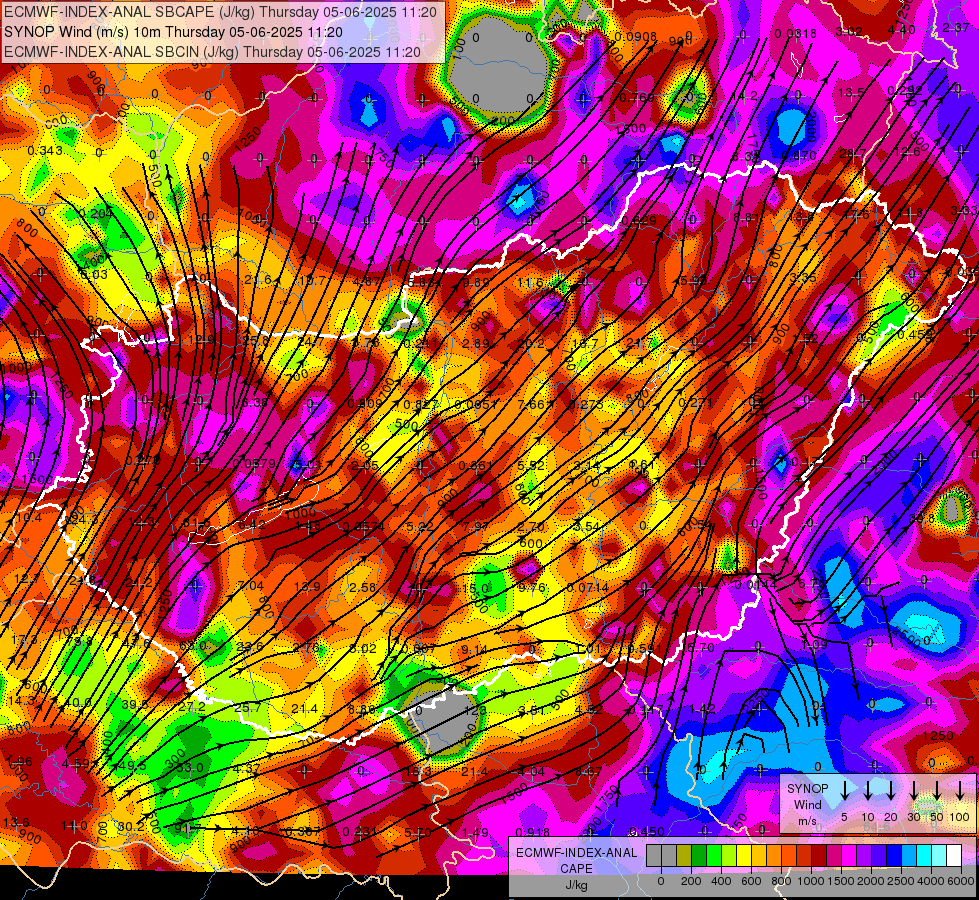Pick the dark green CAPE legend swatch

[699, 856]
